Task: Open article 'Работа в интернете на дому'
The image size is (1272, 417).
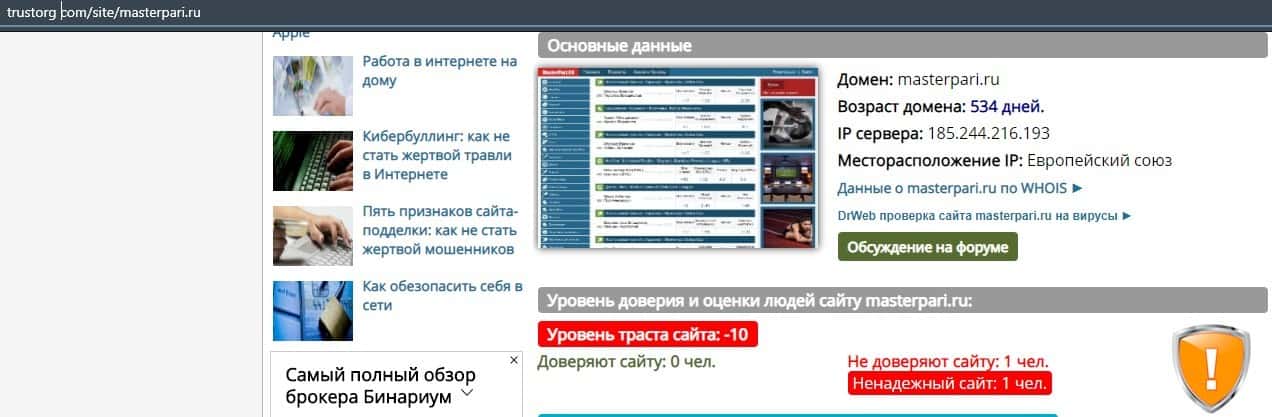Action: pos(440,71)
